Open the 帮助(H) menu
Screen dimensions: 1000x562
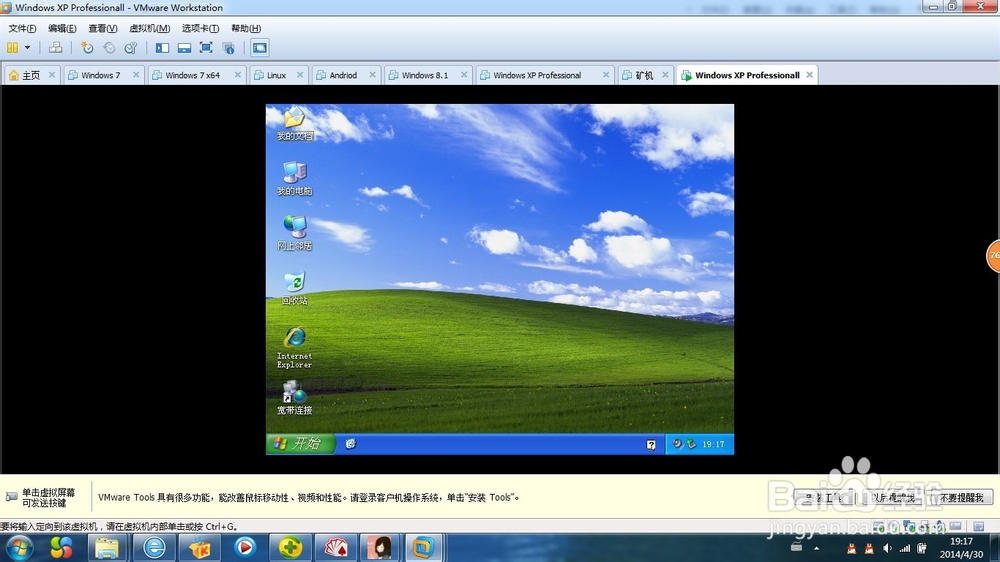point(246,28)
